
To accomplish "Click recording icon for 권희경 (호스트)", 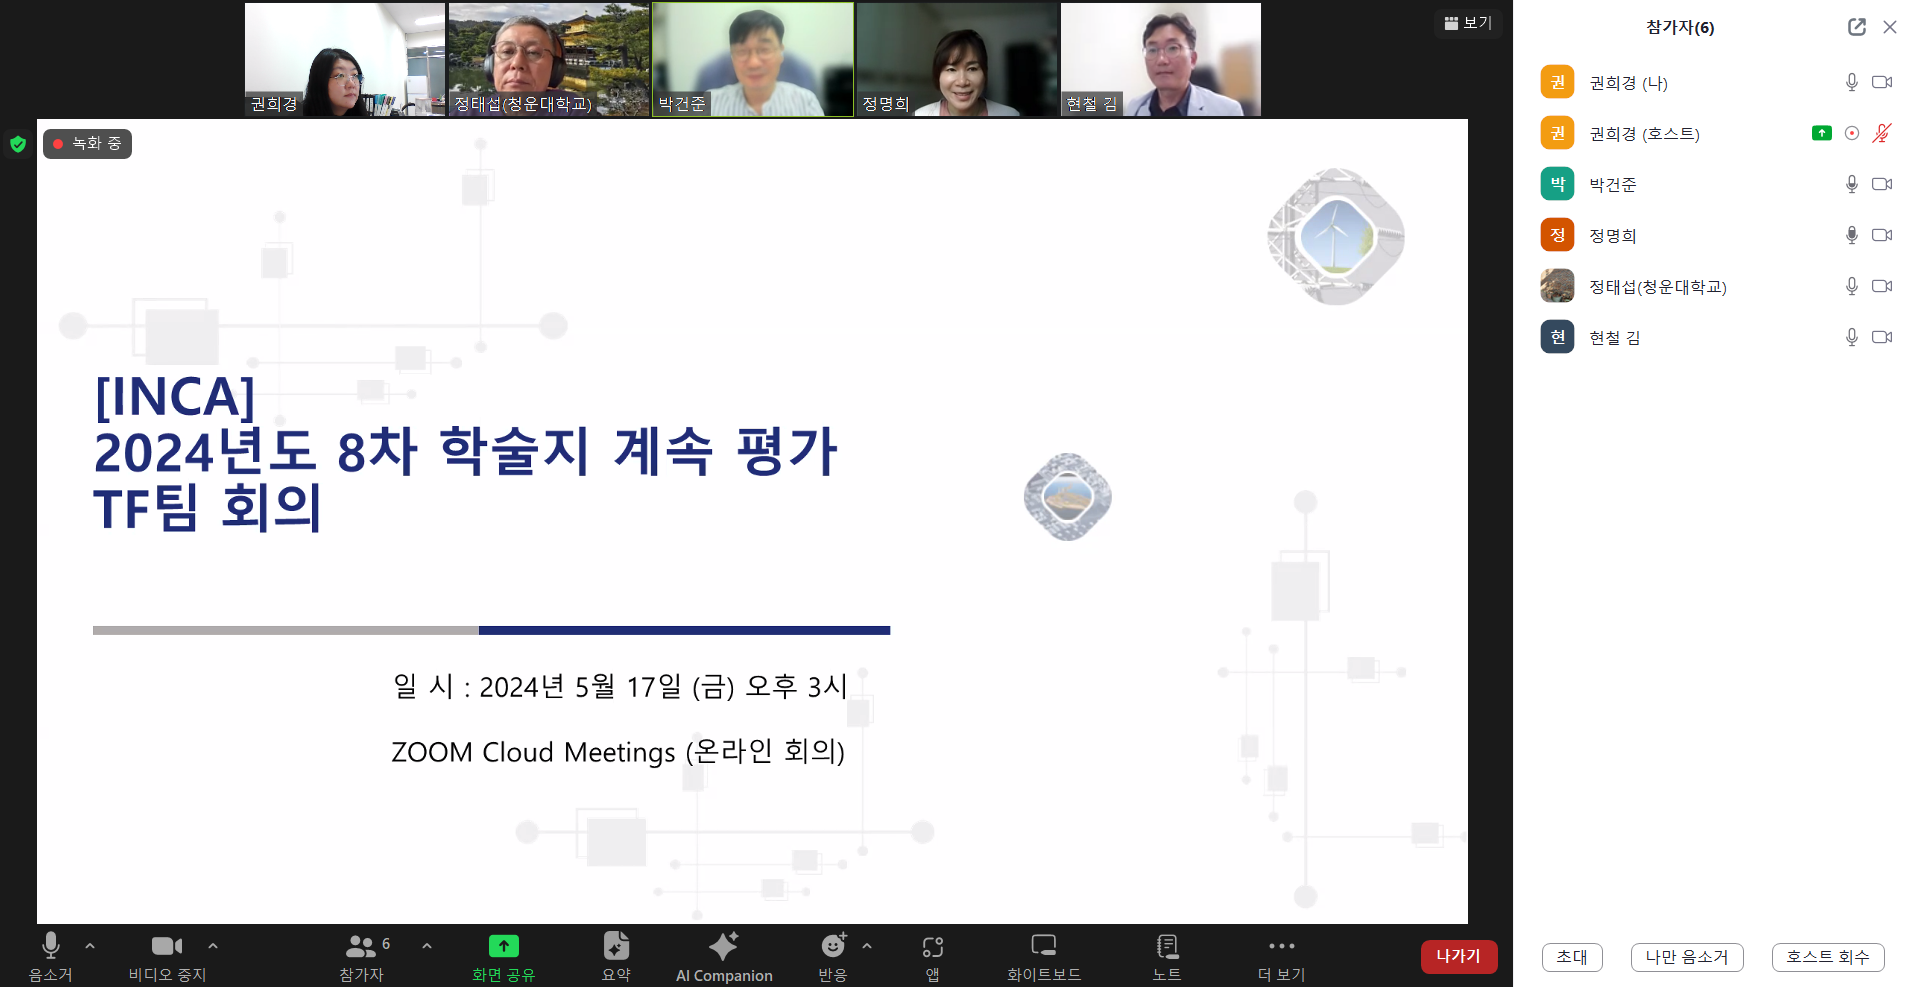I will [x=1852, y=133].
